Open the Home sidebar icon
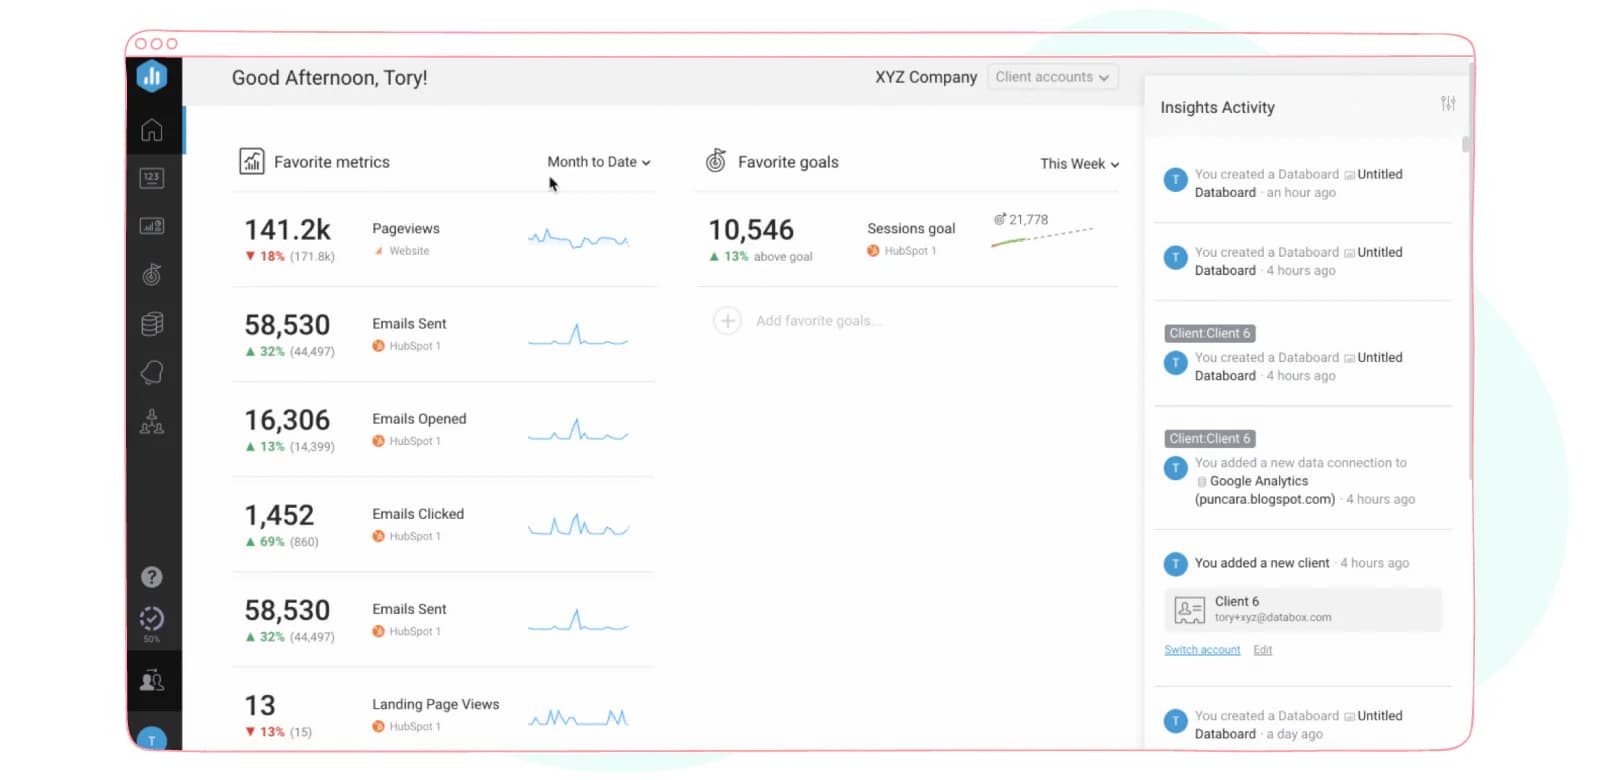This screenshot has width=1600, height=780. 152,130
